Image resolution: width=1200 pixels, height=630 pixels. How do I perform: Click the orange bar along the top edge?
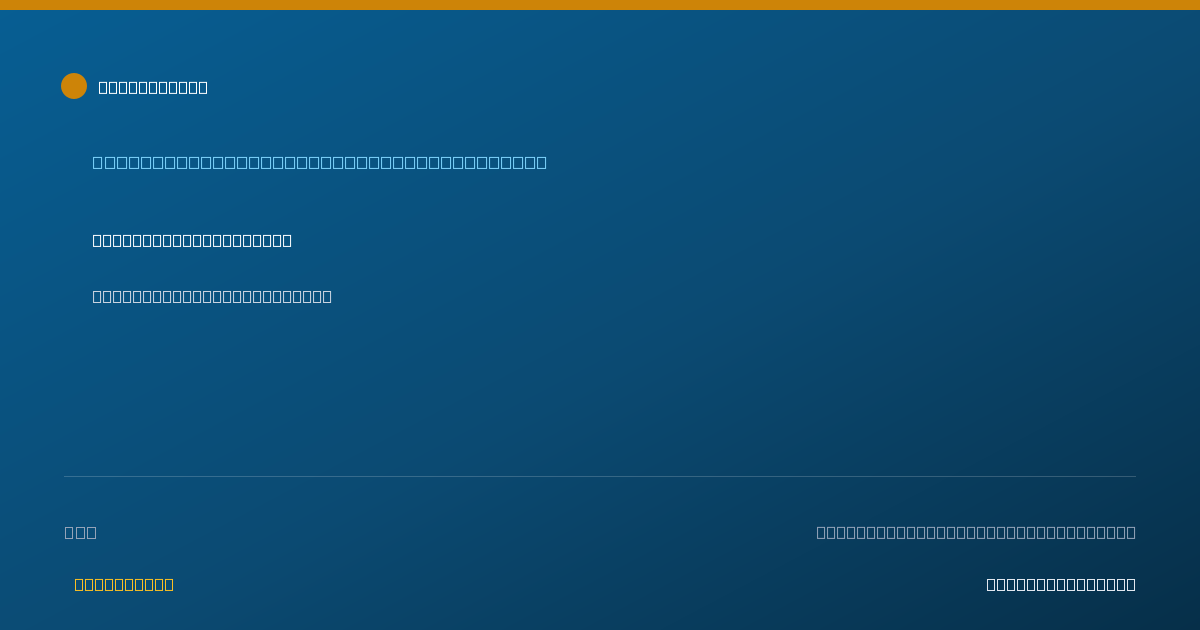click(600, 5)
